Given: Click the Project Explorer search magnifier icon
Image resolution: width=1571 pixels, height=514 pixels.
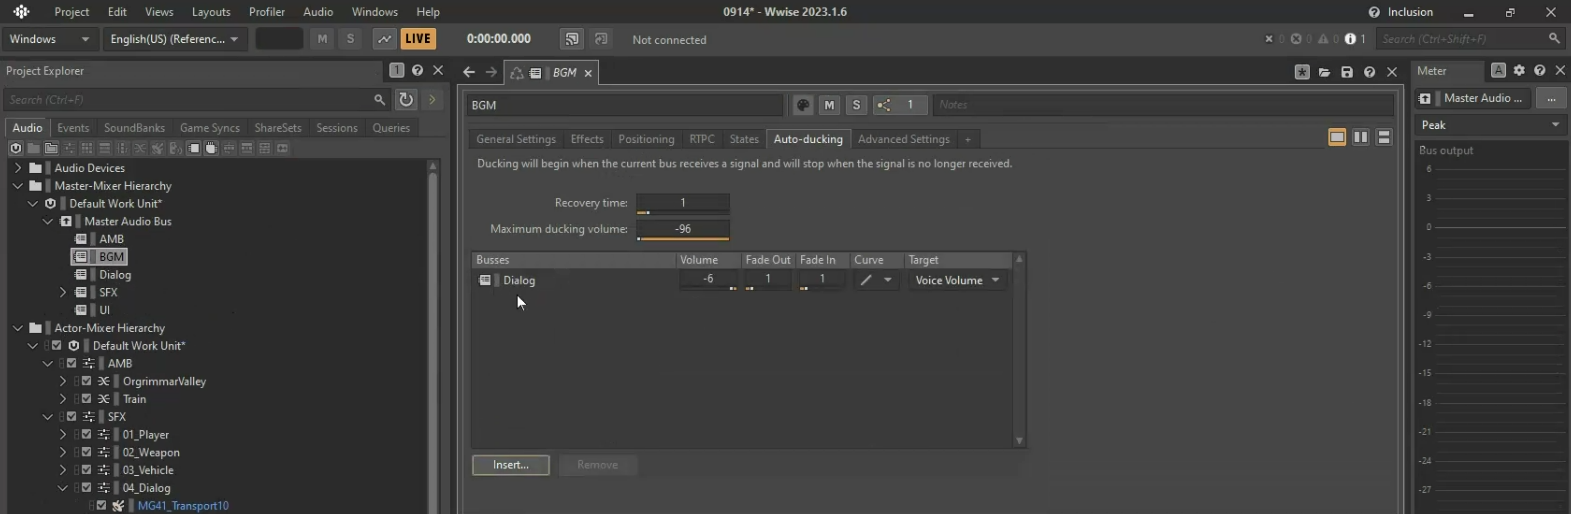Looking at the screenshot, I should (380, 100).
